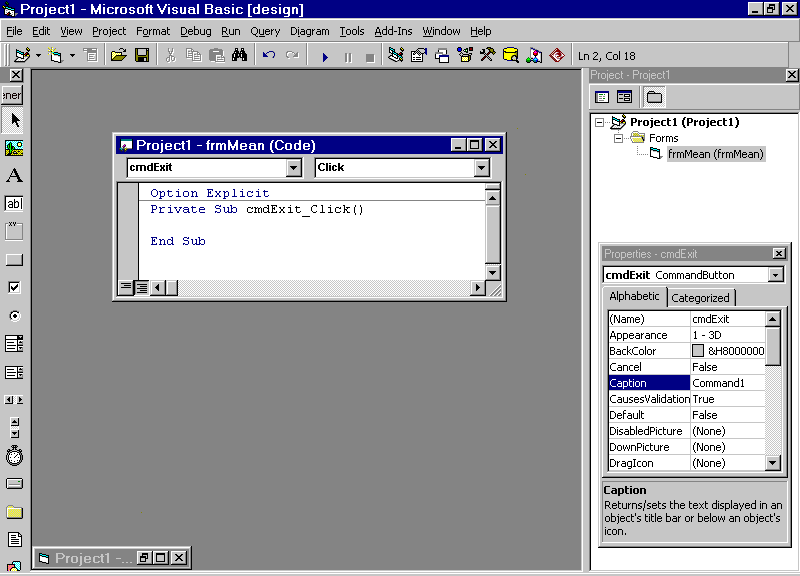Select the ListBox tool in toolbox
The image size is (800, 576).
(14, 372)
